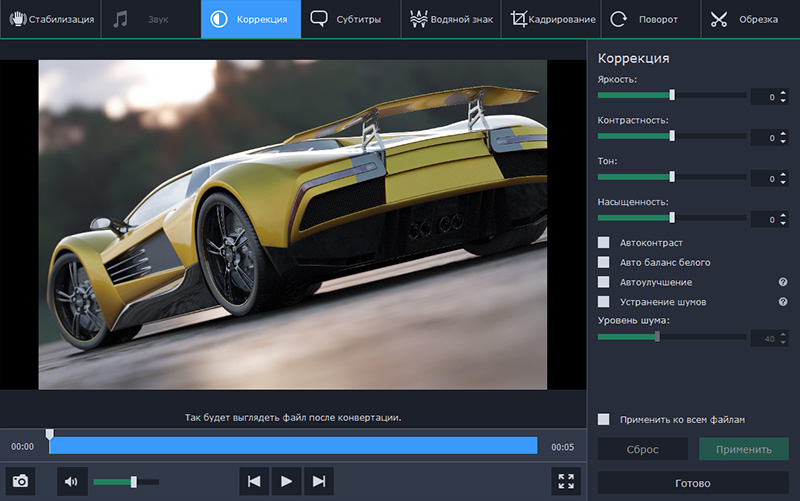Mute audio using the speaker icon
The height and width of the screenshot is (501, 800).
point(71,482)
